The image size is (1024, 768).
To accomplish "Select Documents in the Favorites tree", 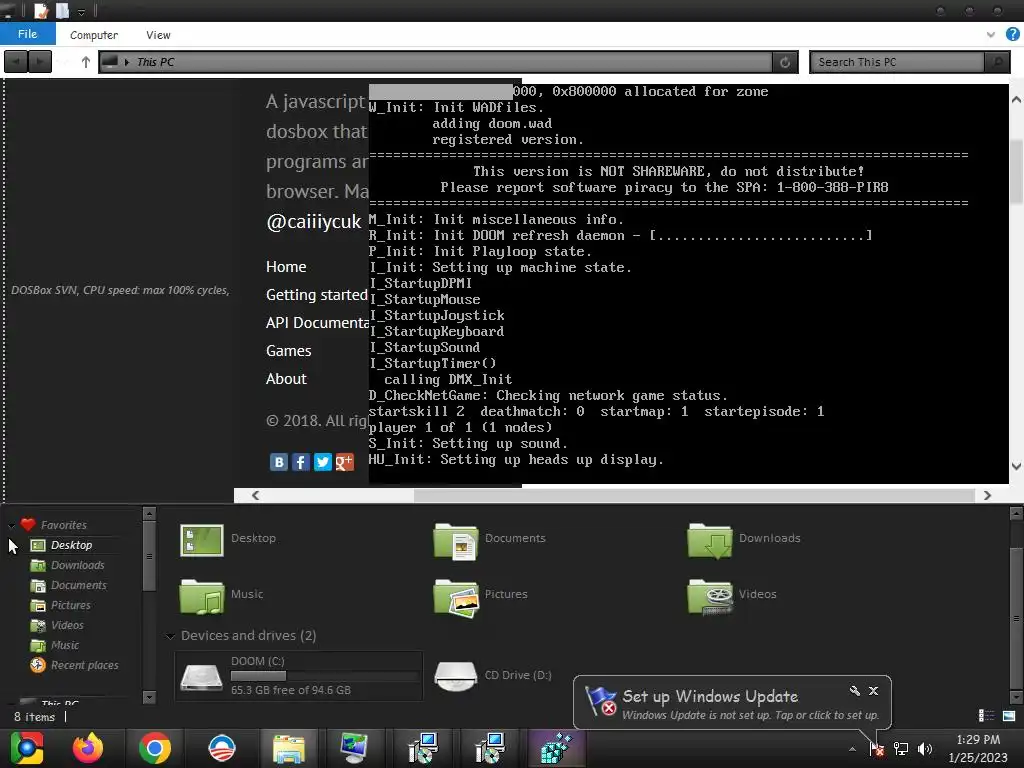I will [78, 585].
